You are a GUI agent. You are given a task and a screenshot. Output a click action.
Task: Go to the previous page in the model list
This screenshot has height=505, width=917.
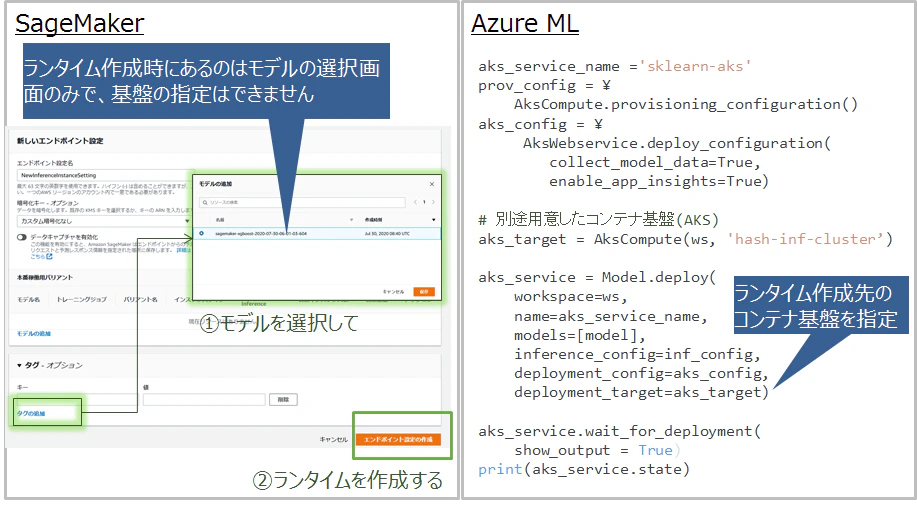coord(415,202)
